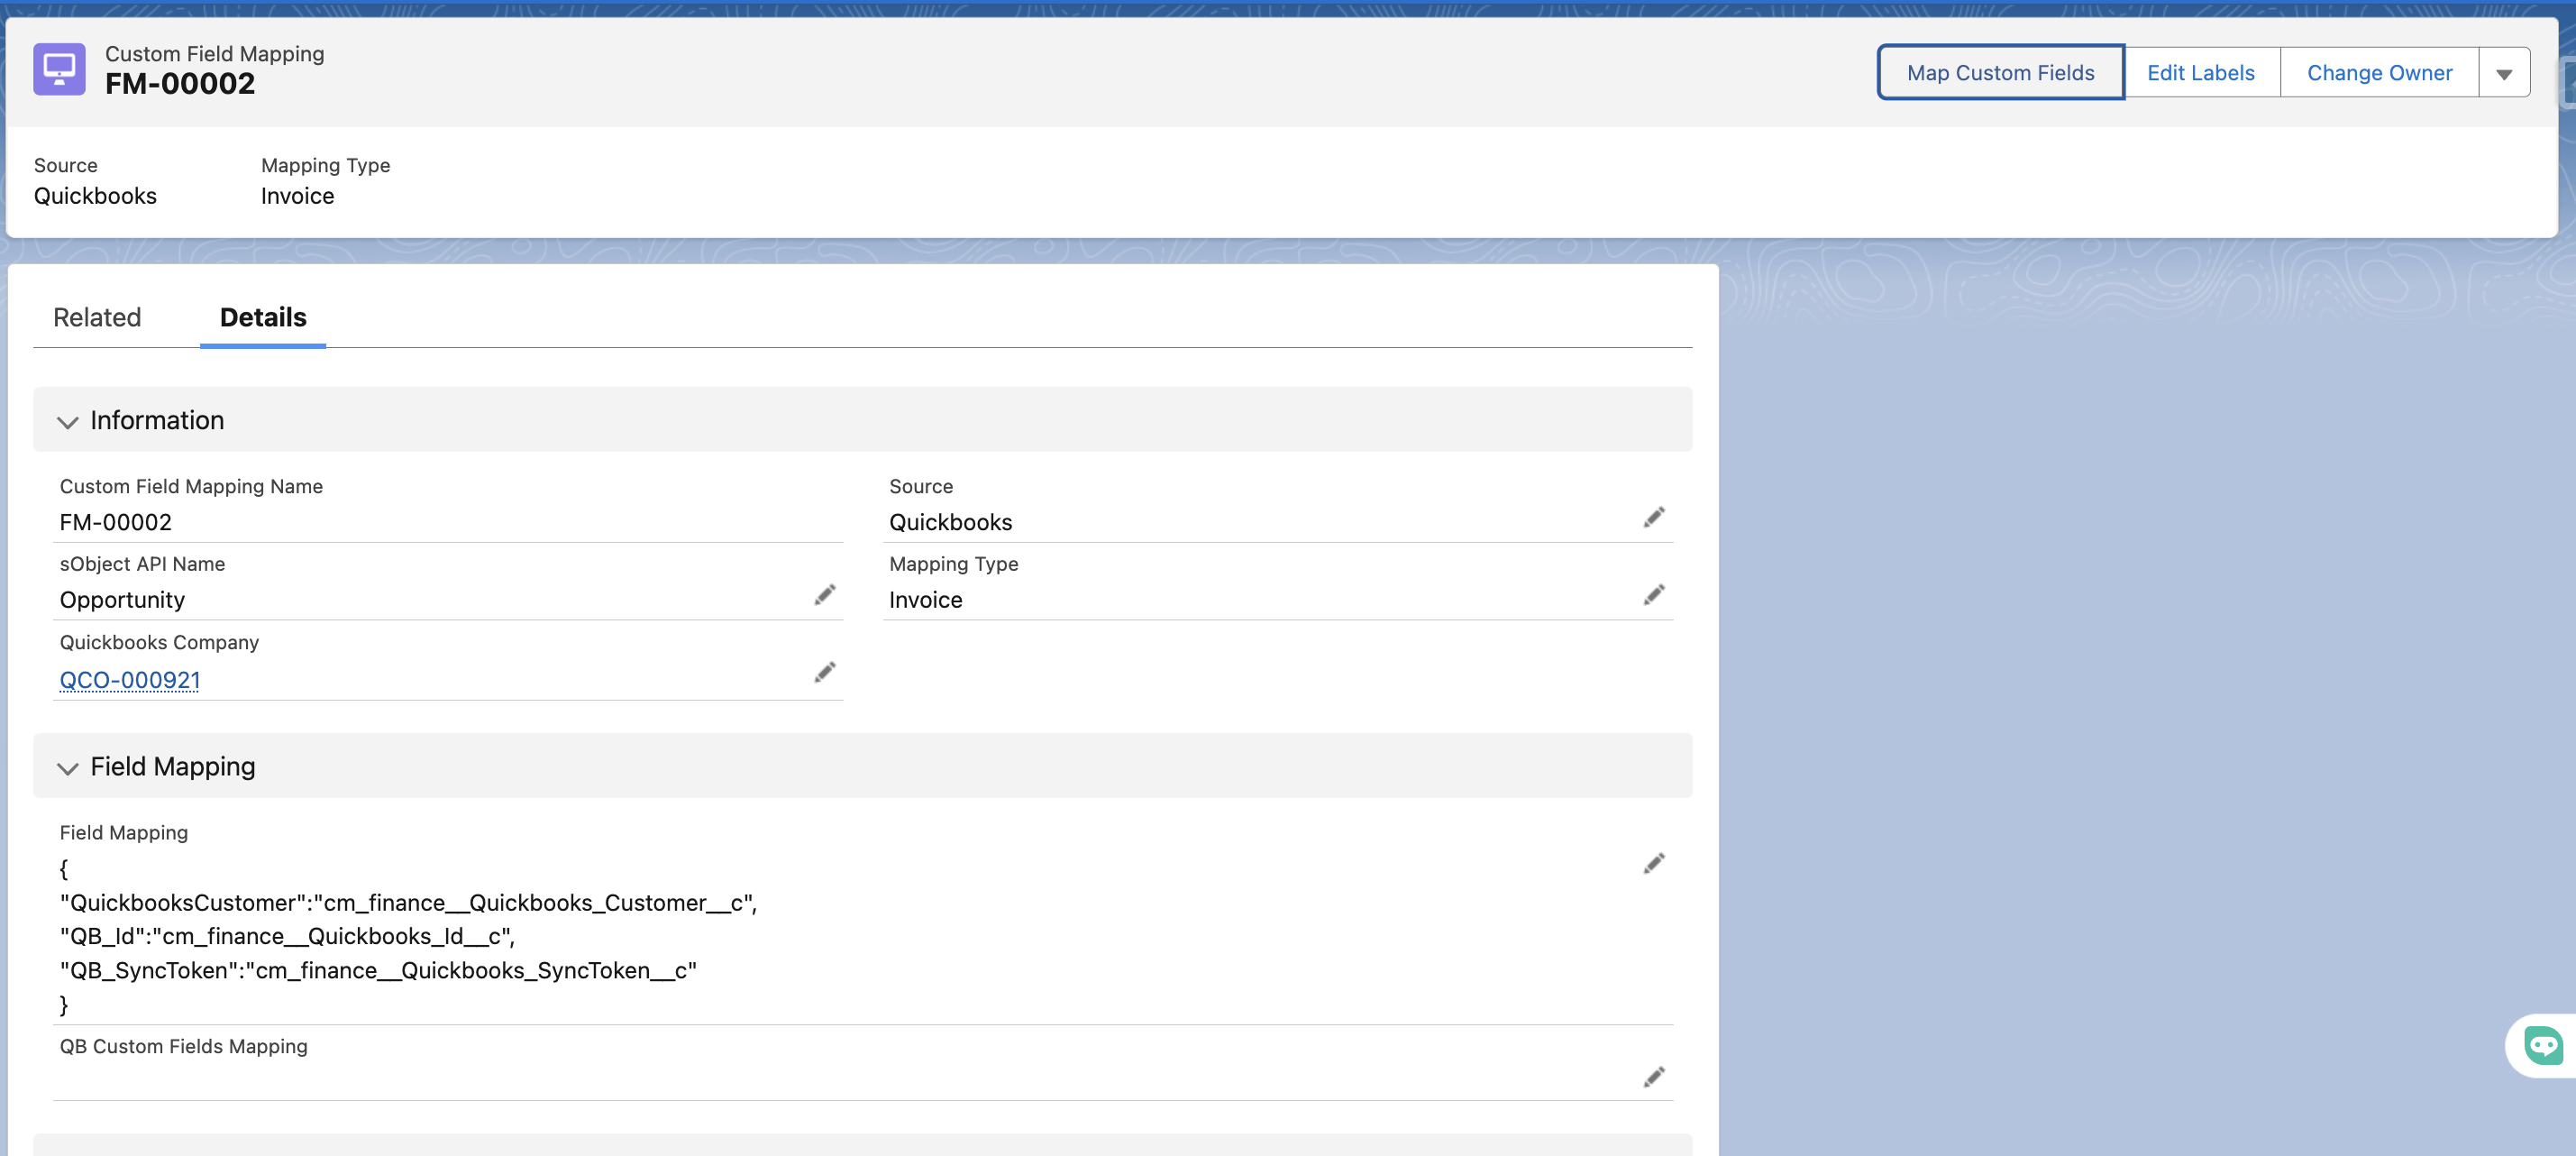
Task: Edit the sObject API Name pencil icon
Action: (825, 595)
